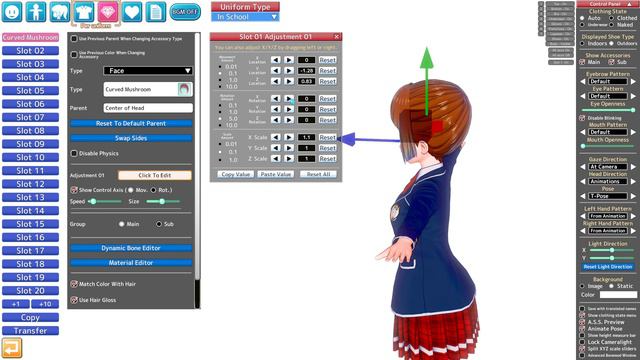The image size is (640, 360).
Task: Open Parent Center of Head field
Action: point(148,108)
